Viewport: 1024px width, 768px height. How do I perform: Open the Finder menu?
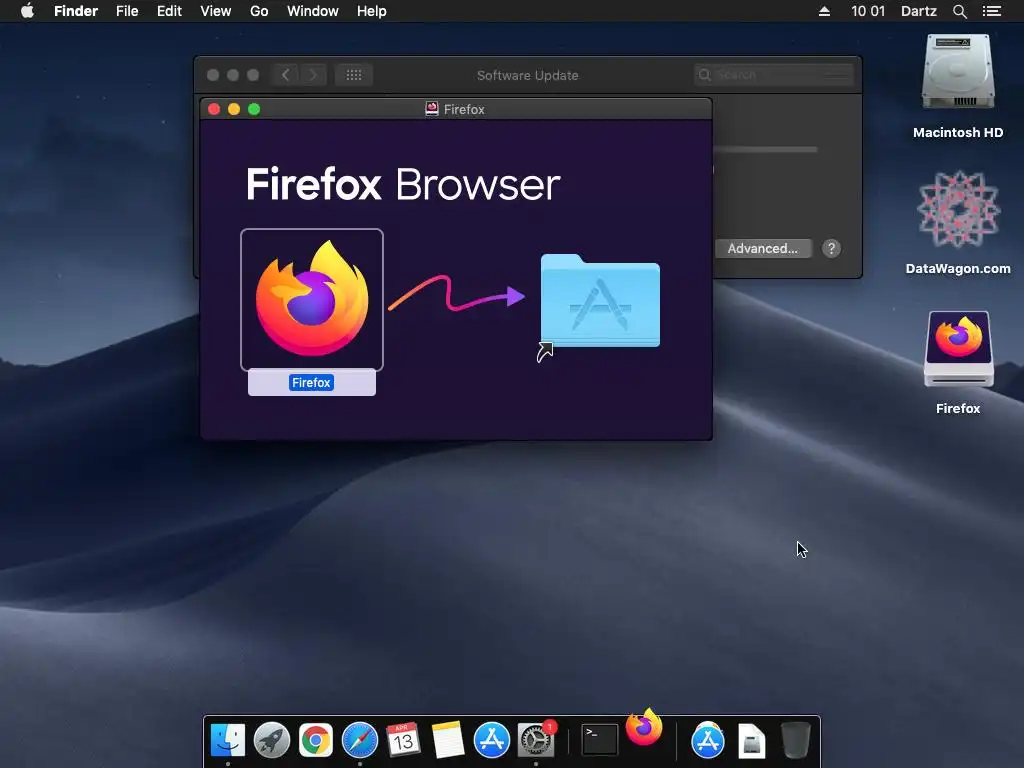(x=76, y=11)
